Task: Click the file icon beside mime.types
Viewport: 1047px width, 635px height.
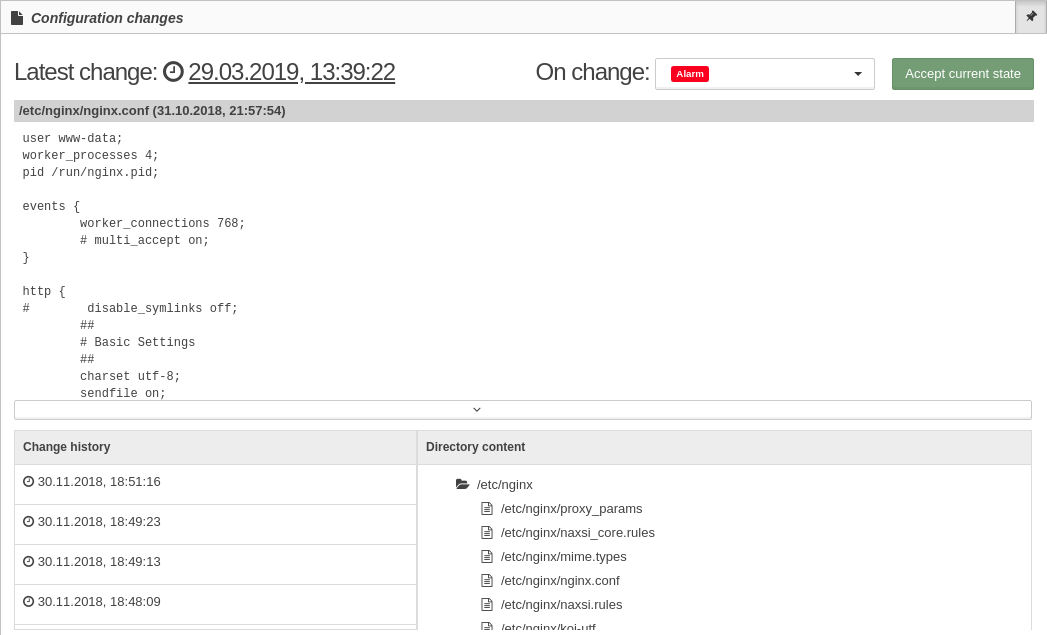Action: 487,557
